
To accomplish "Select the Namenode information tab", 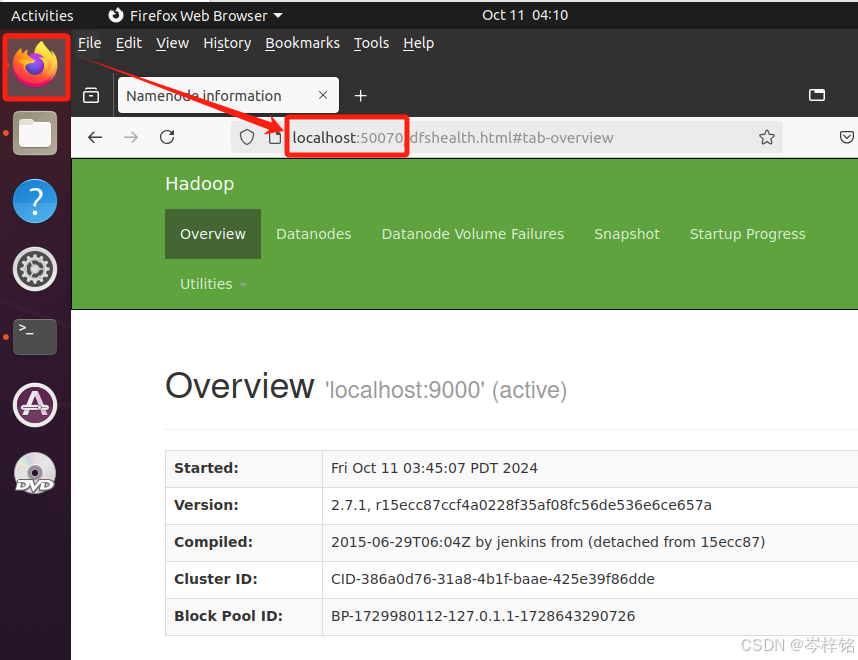I will 228,95.
